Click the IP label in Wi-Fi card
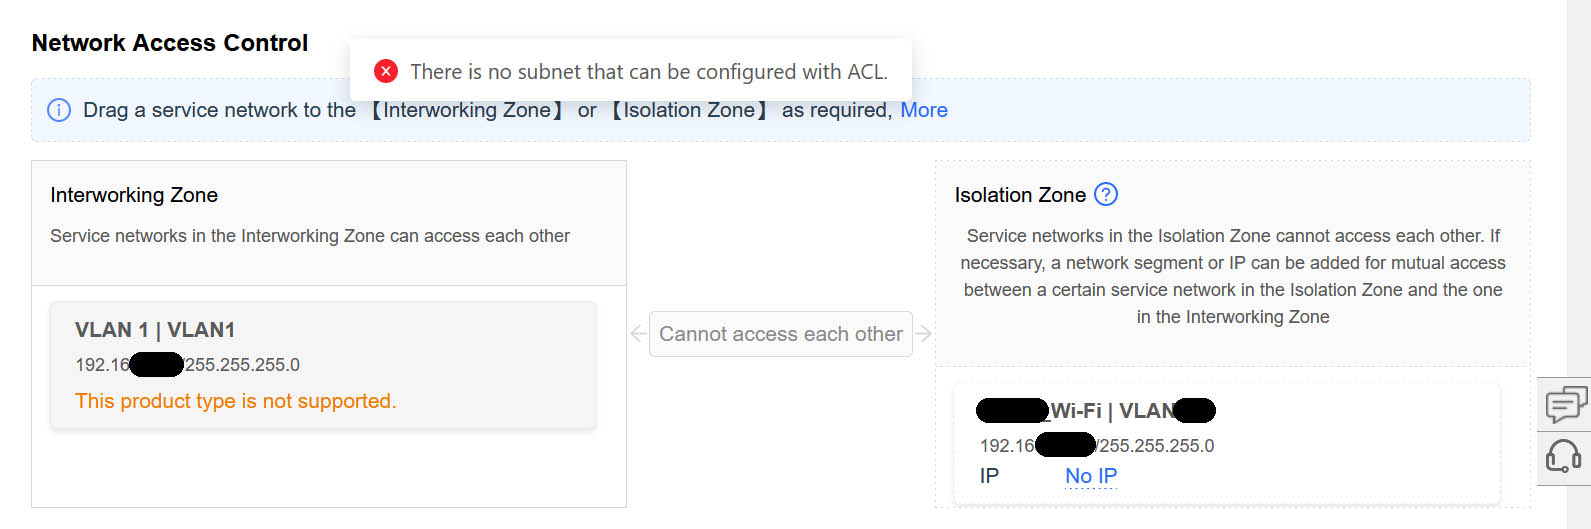This screenshot has height=529, width=1591. (989, 476)
